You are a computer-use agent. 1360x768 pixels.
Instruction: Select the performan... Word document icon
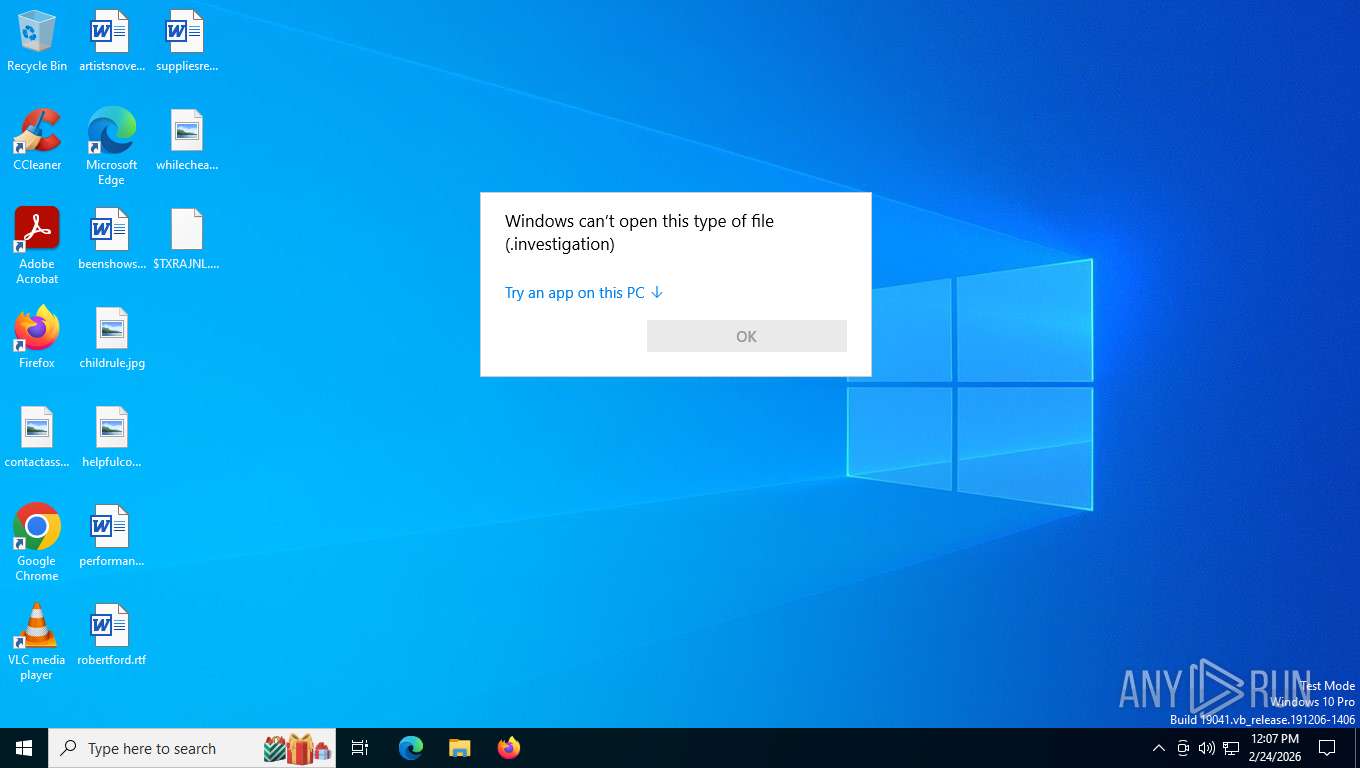111,536
